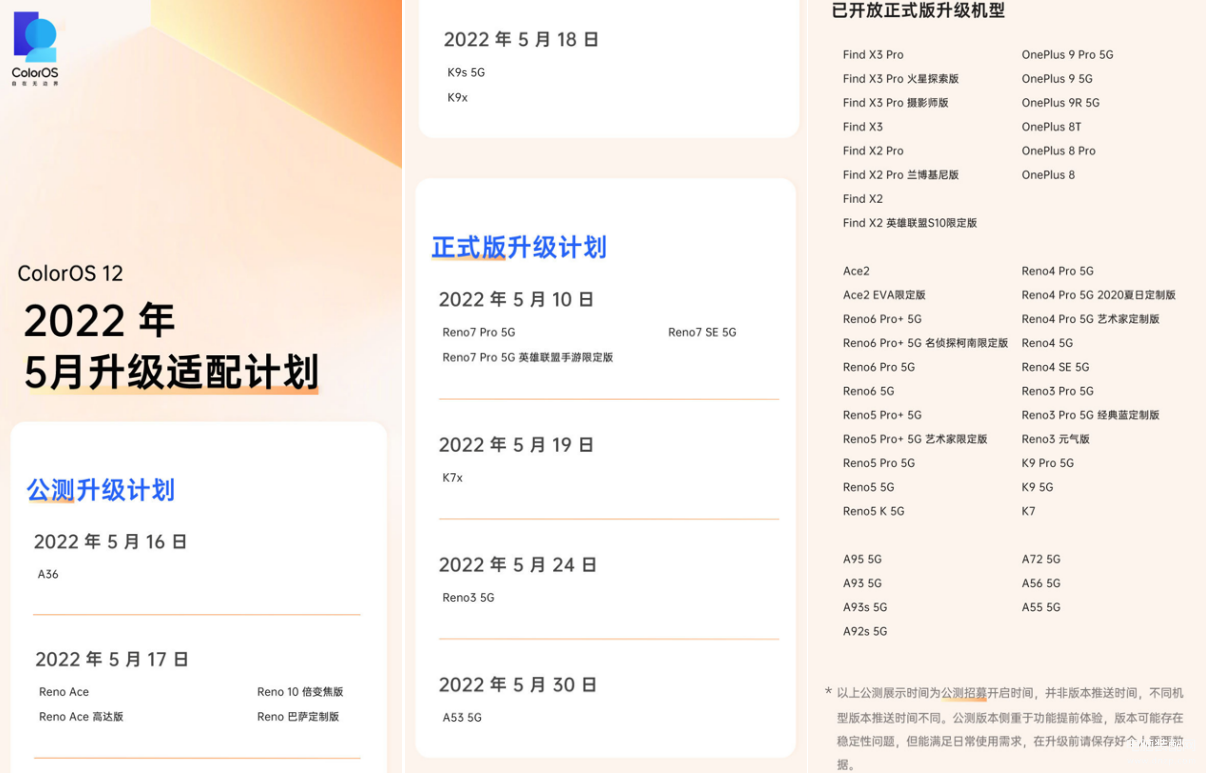The height and width of the screenshot is (774, 1206).
Task: Click the Reno5 K 5G entry
Action: (873, 511)
